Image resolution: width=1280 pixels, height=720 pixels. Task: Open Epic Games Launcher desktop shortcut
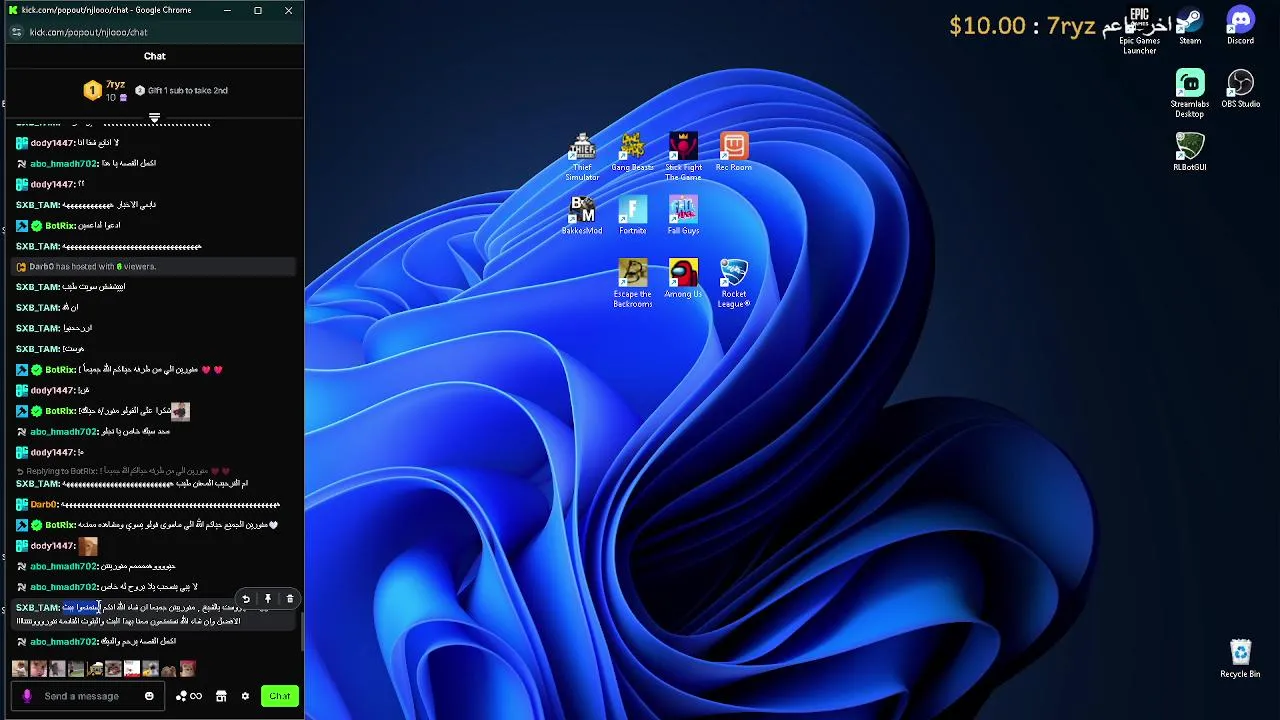(1139, 31)
